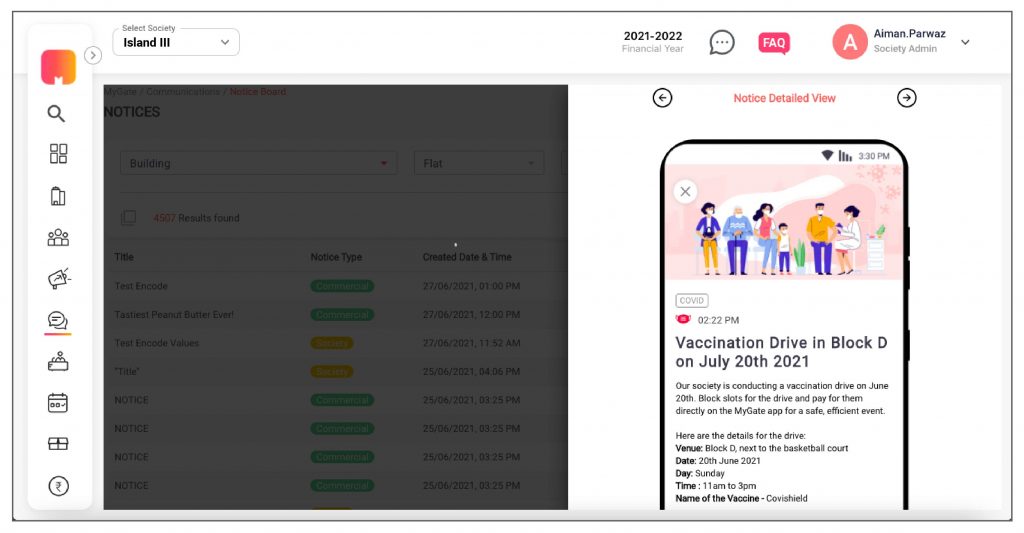Viewport: 1024px width, 533px height.
Task: Open the Building filter dropdown
Action: pyautogui.click(x=258, y=163)
